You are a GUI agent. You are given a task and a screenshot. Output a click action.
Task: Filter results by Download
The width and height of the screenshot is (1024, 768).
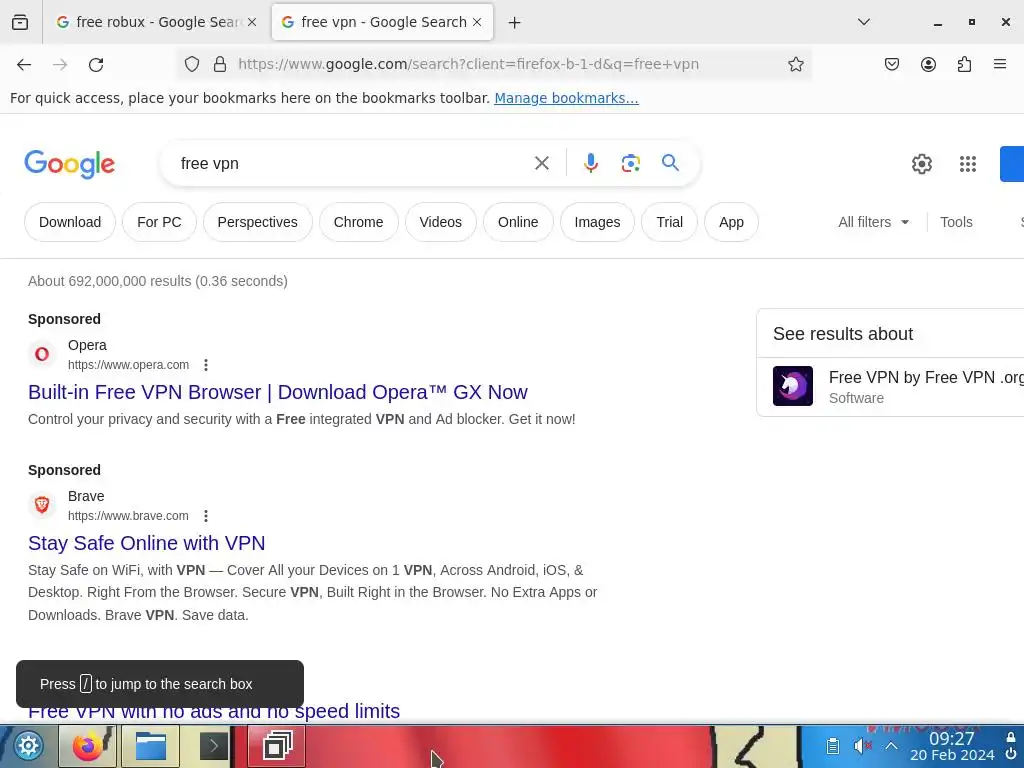click(x=70, y=222)
